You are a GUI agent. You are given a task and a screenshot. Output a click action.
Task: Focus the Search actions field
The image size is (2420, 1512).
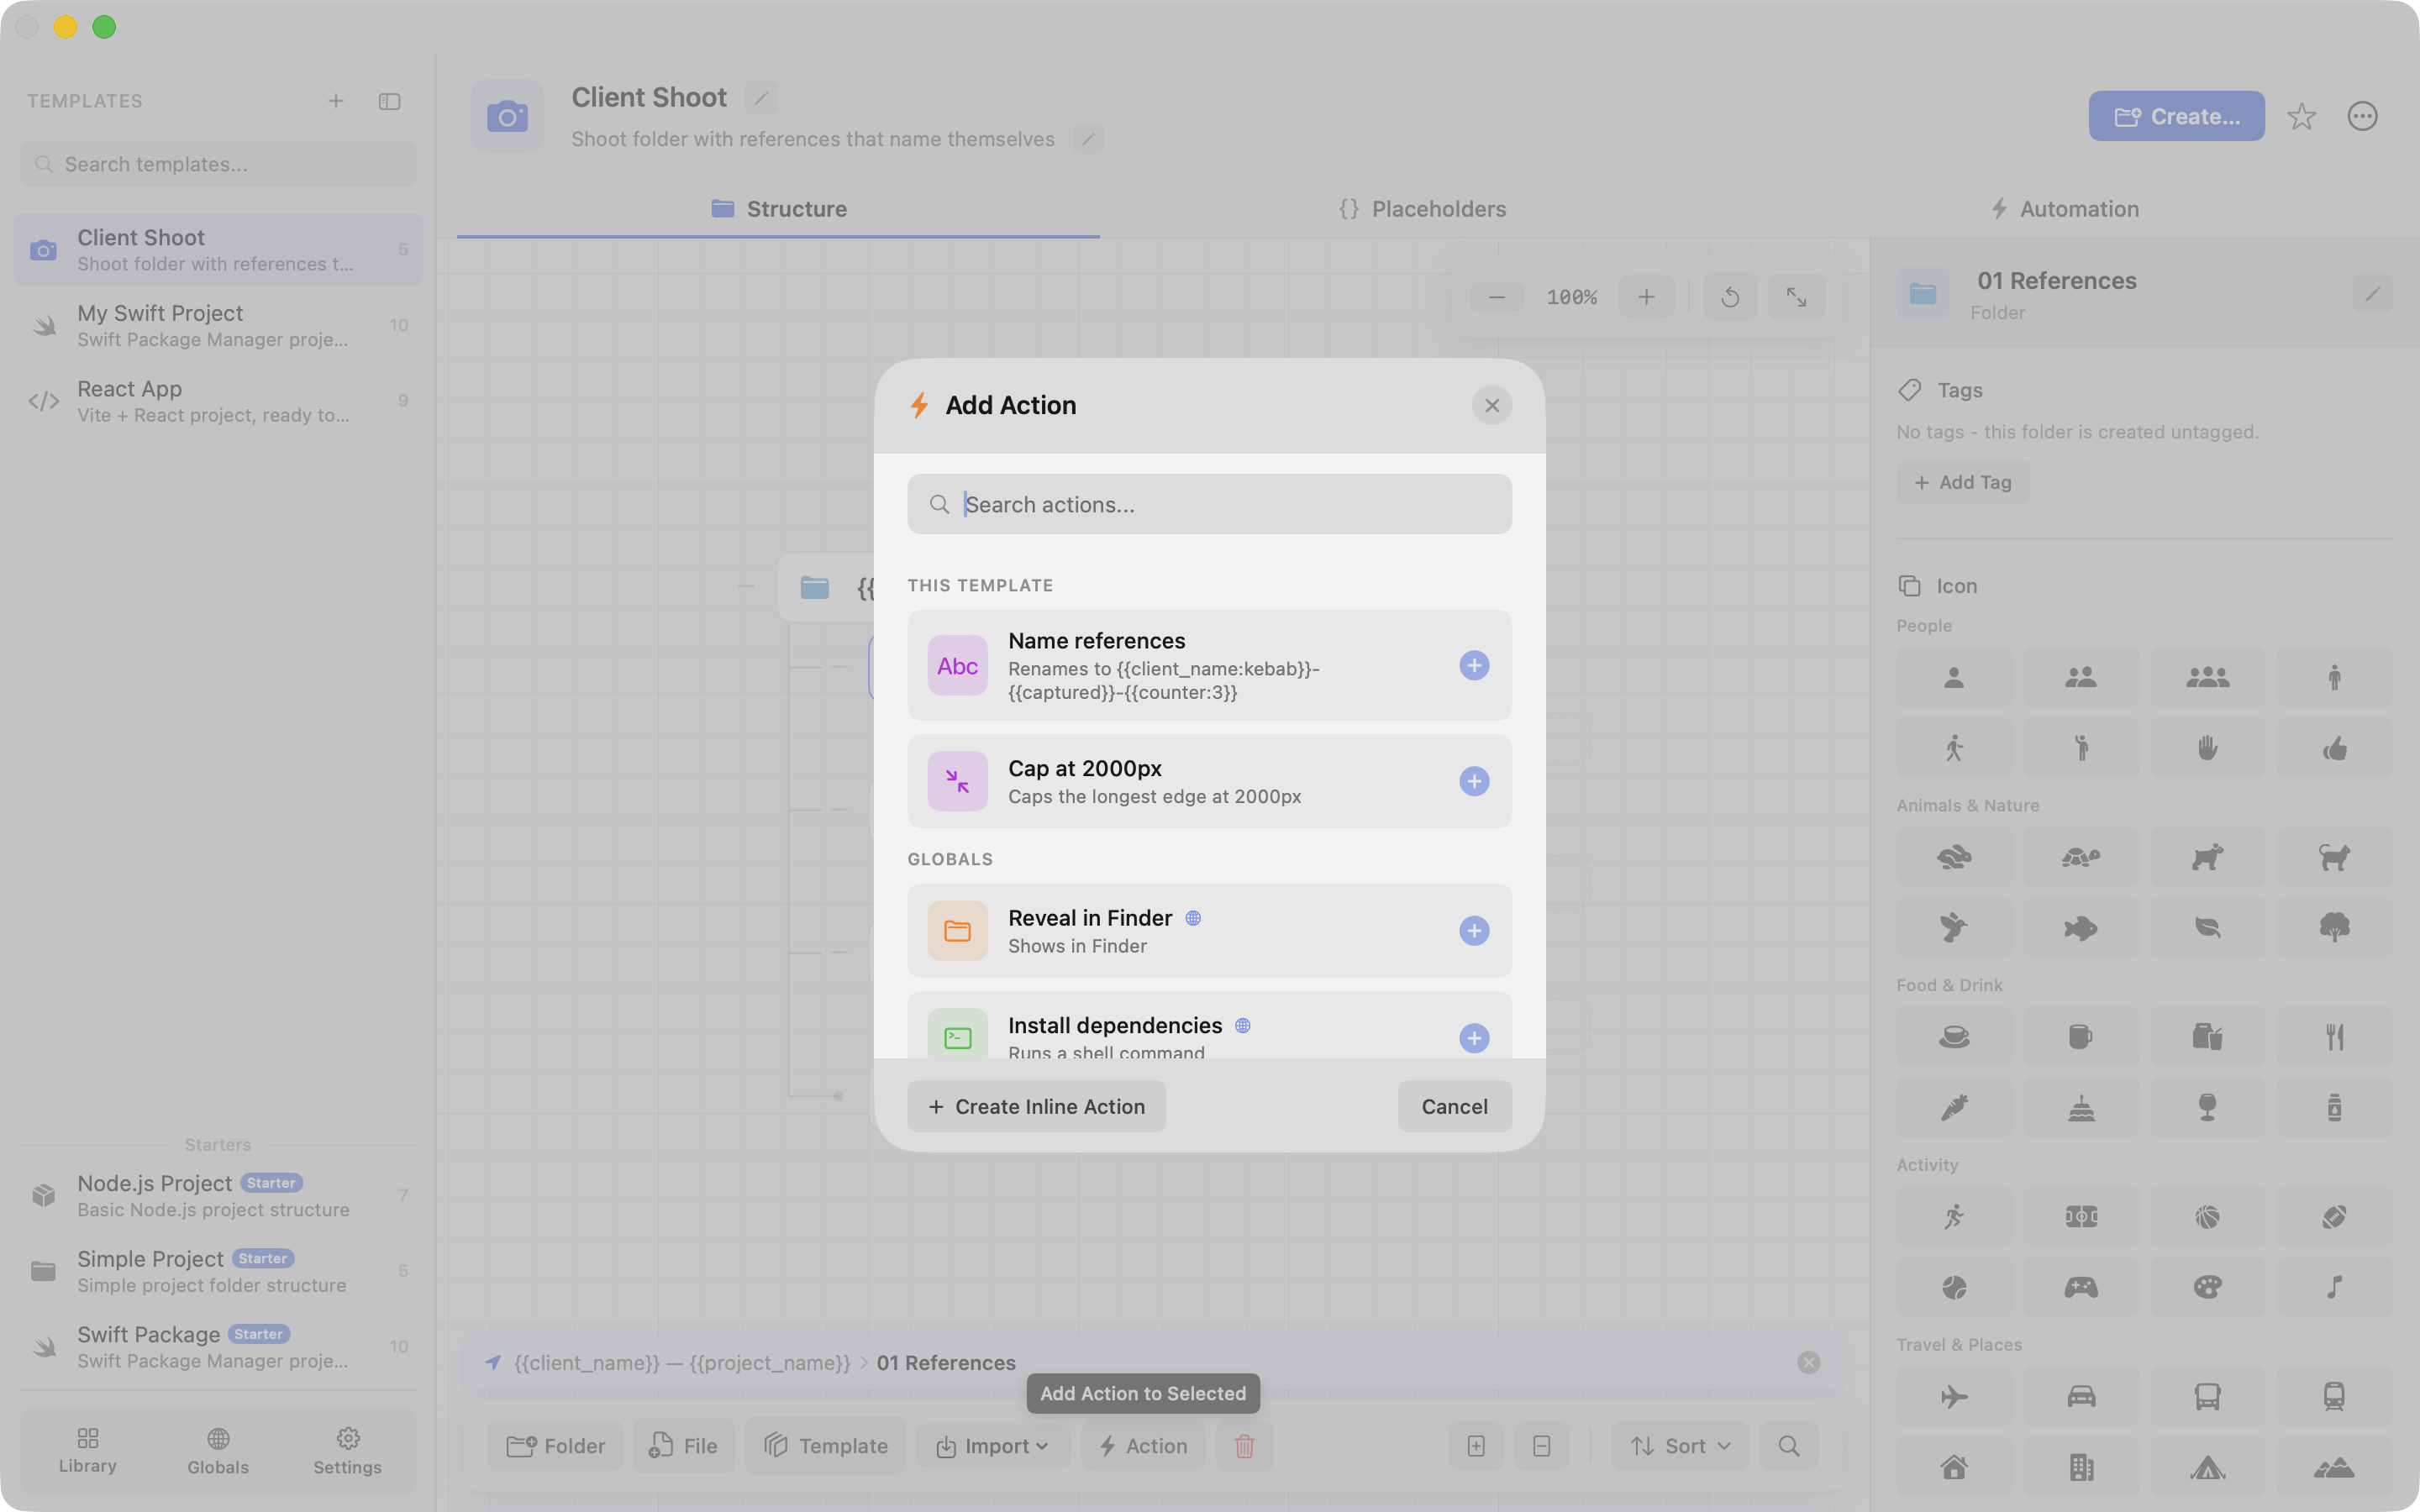(1209, 504)
